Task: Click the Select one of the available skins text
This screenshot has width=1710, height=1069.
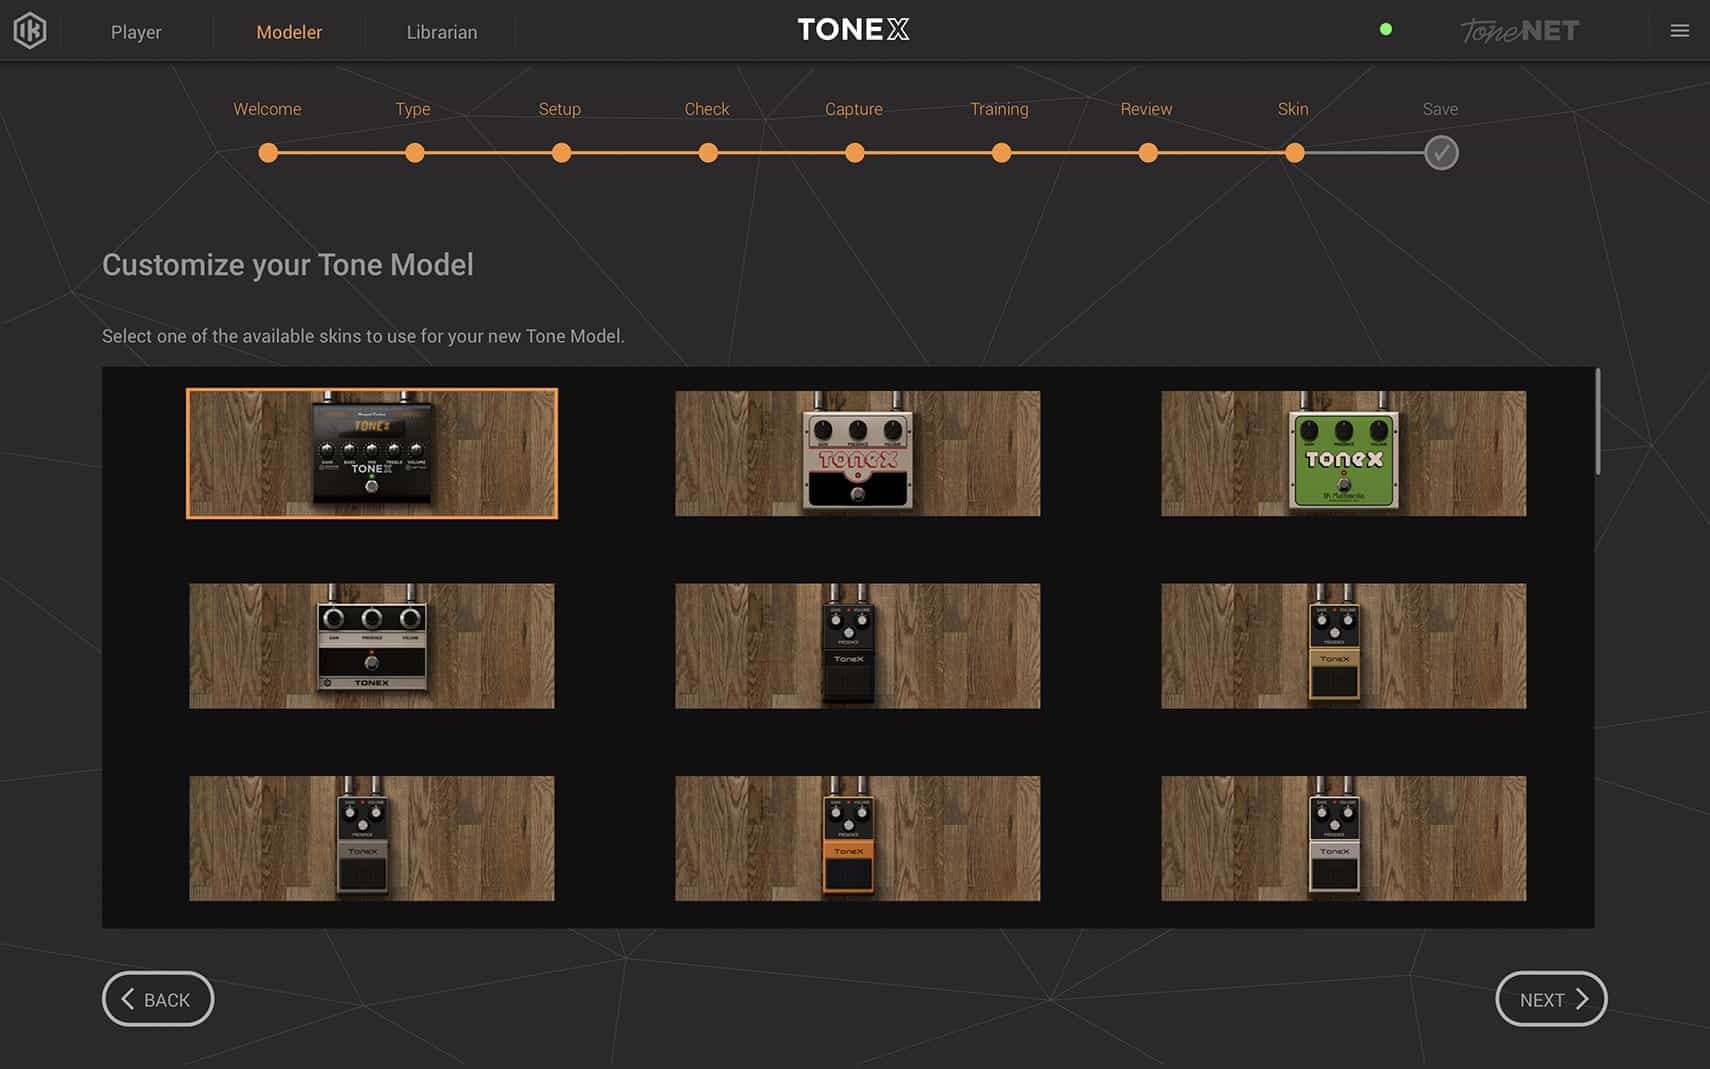Action: (363, 336)
